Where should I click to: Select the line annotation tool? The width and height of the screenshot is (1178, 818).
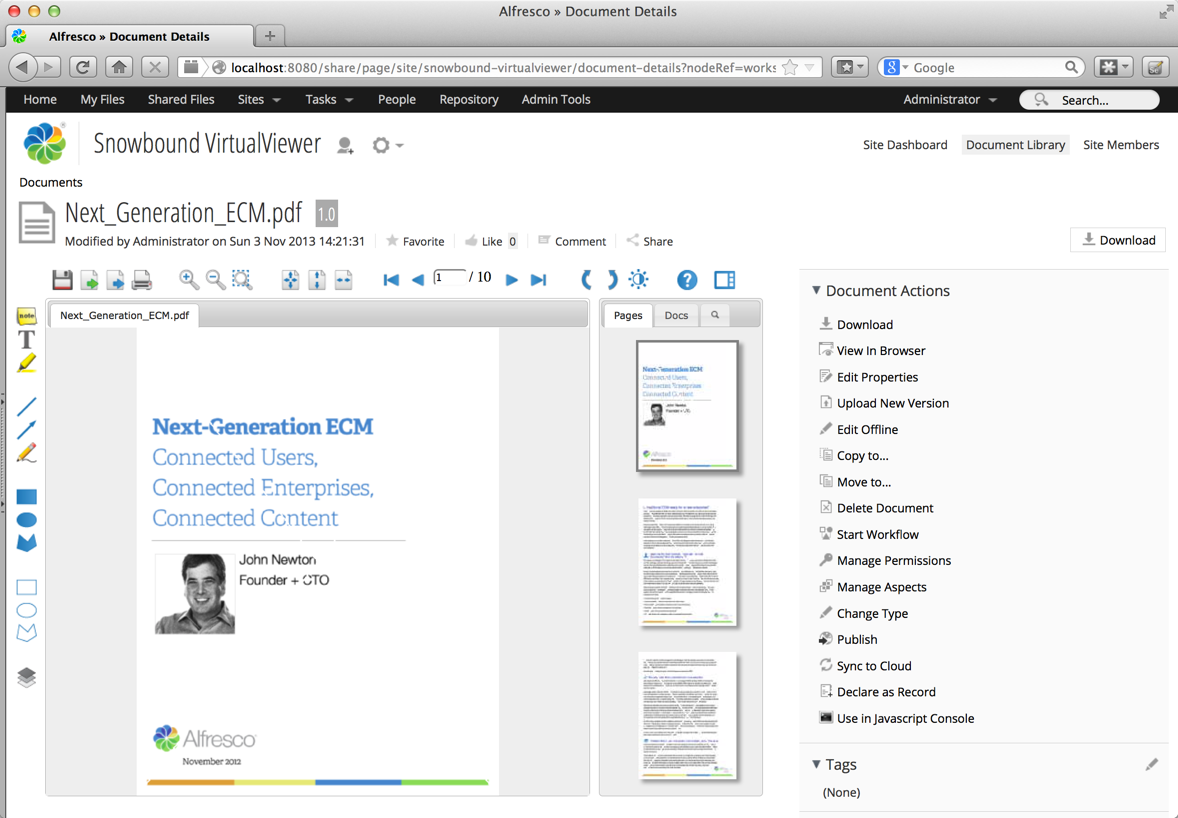(x=26, y=406)
